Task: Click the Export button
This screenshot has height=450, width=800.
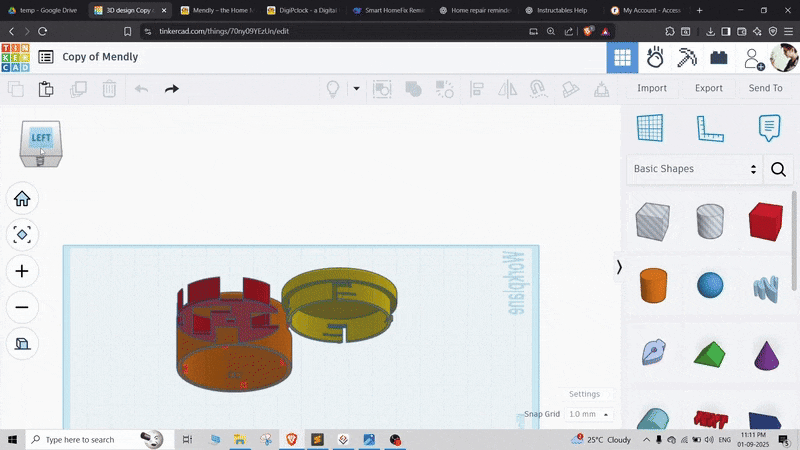Action: 709,88
